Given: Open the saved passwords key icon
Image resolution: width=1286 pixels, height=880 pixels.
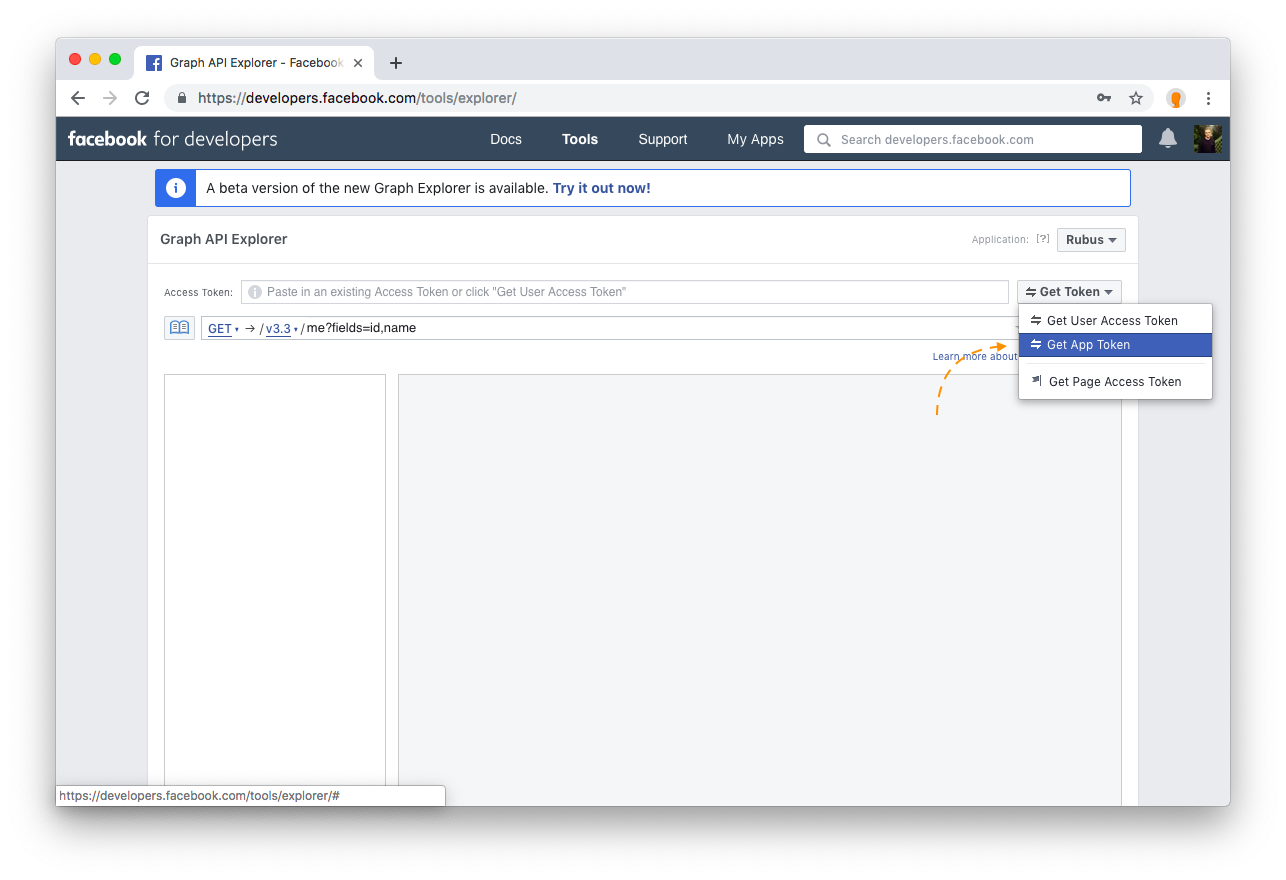Looking at the screenshot, I should click(x=1104, y=98).
